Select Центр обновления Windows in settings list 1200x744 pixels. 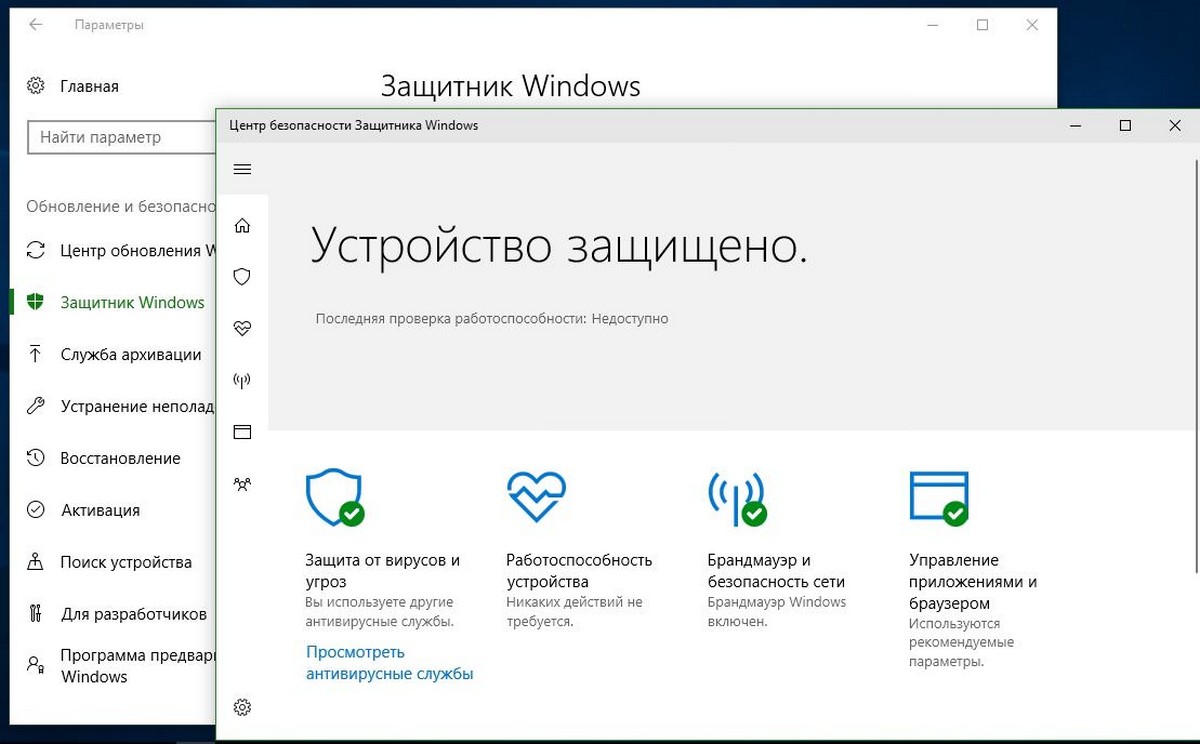[x=138, y=250]
